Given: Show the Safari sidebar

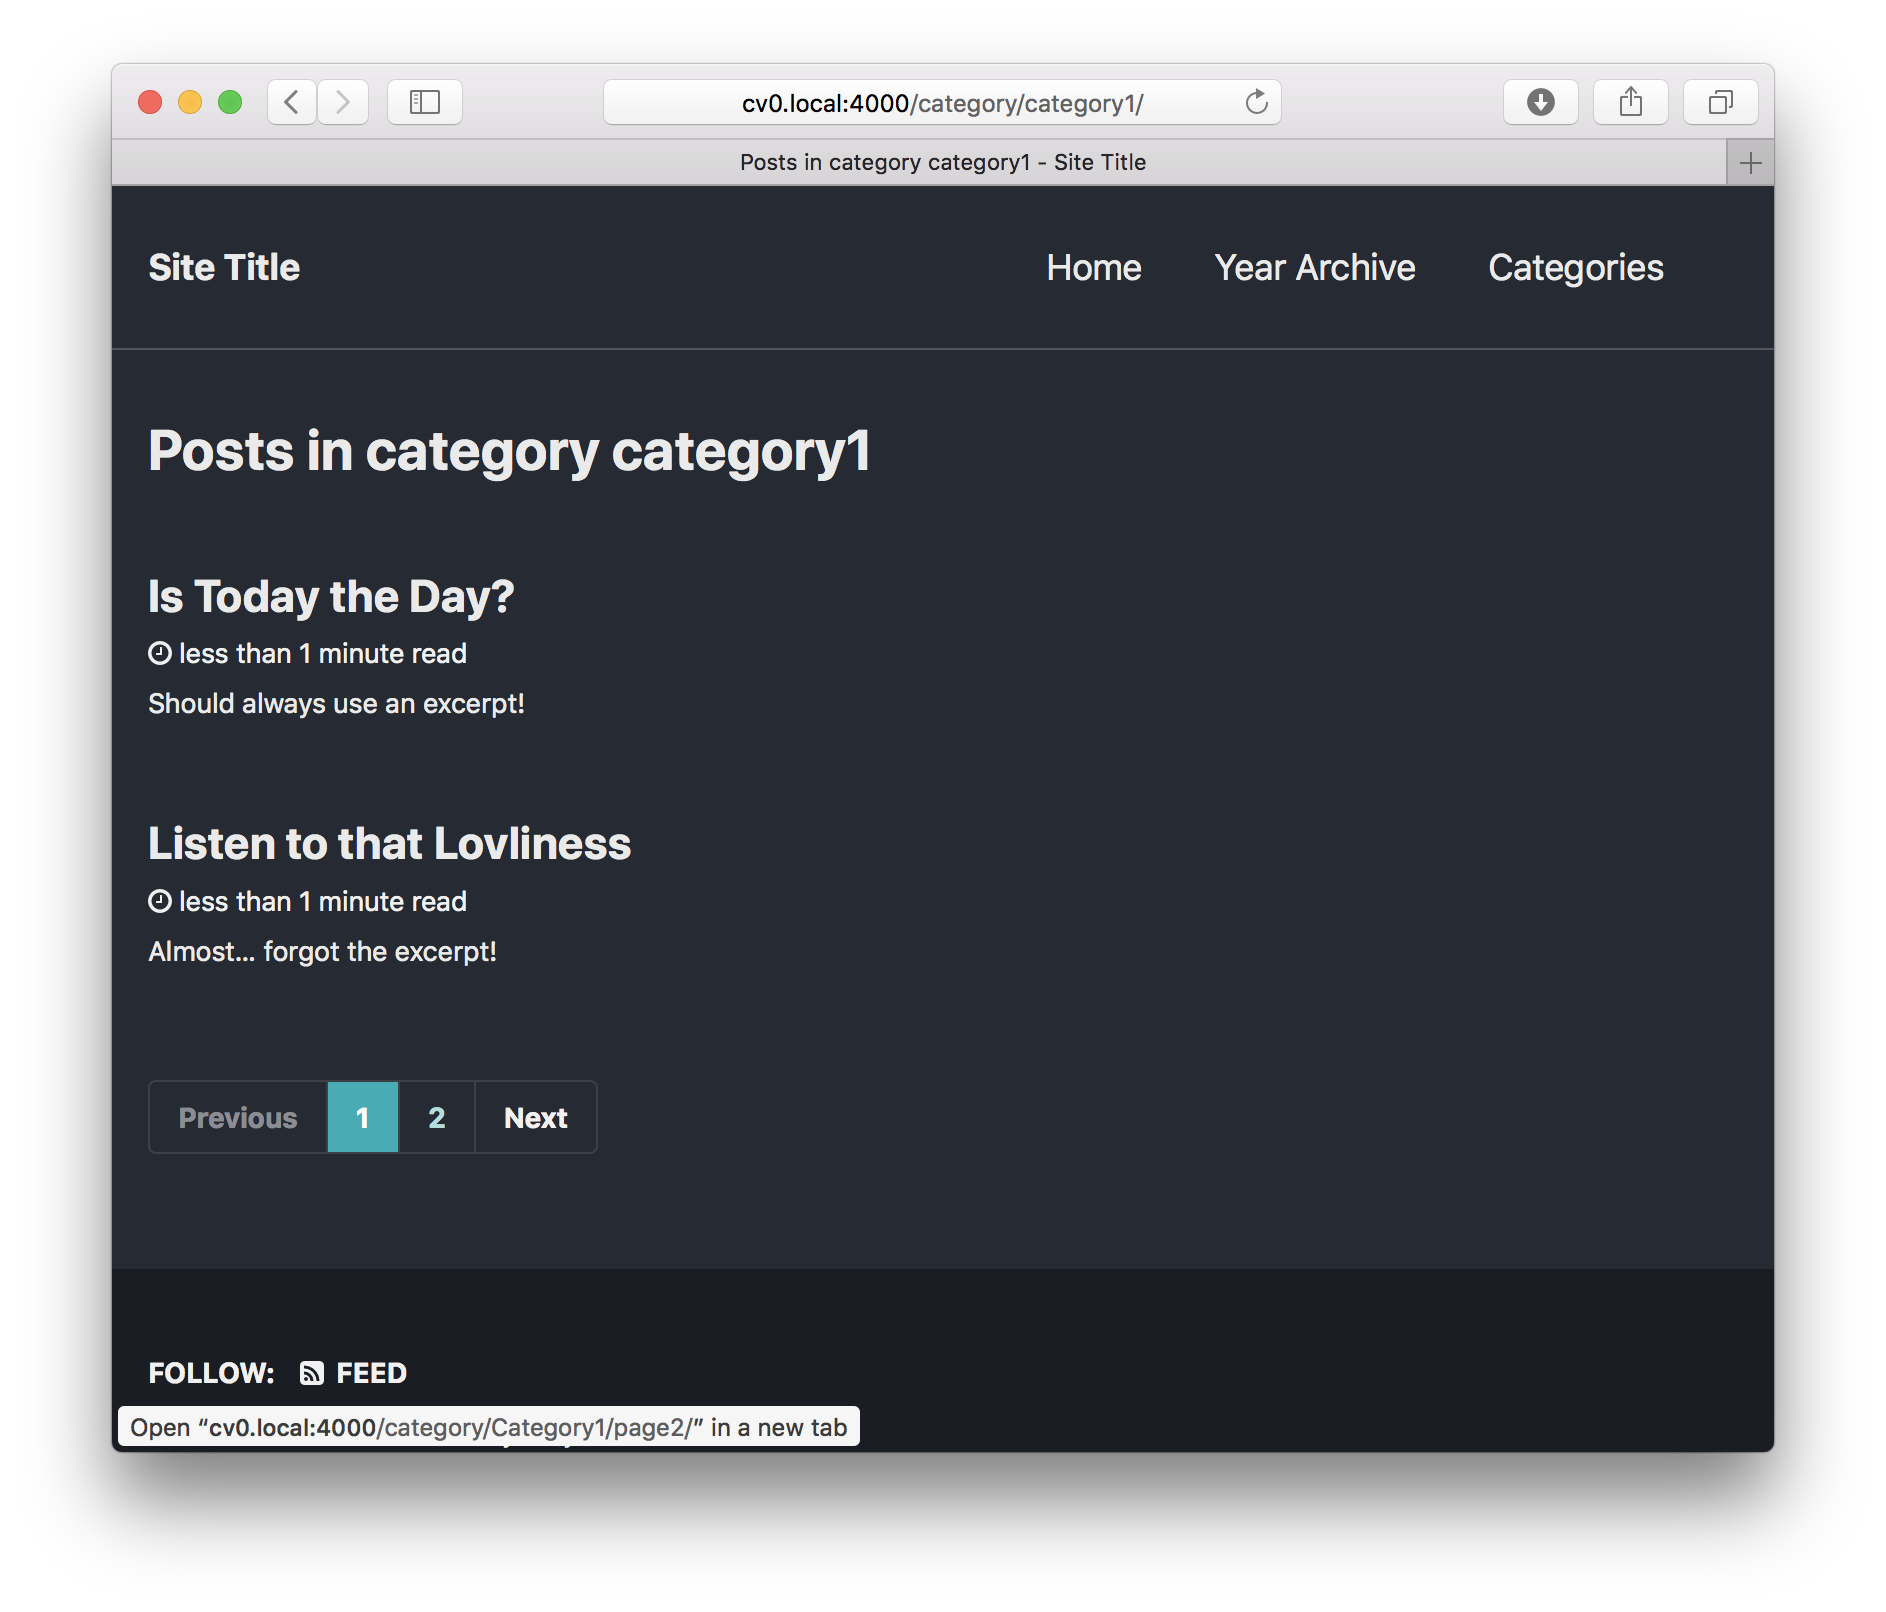Looking at the screenshot, I should 425,102.
